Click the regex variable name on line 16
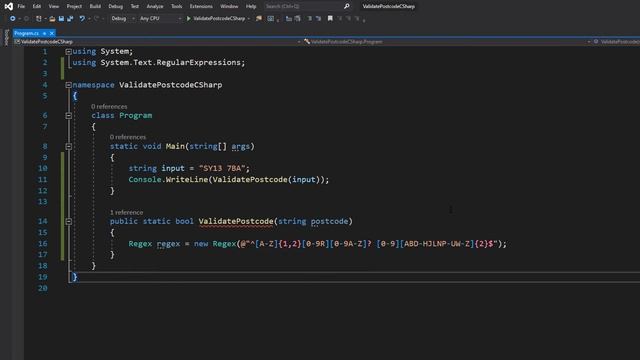Image resolution: width=640 pixels, height=360 pixels. (168, 244)
